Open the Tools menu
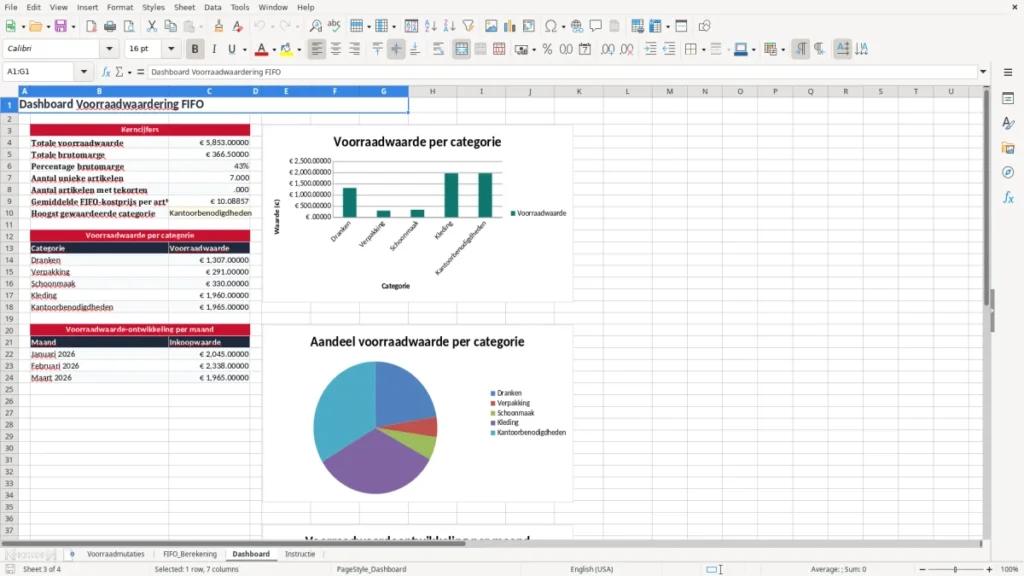The width and height of the screenshot is (1024, 576). click(240, 7)
